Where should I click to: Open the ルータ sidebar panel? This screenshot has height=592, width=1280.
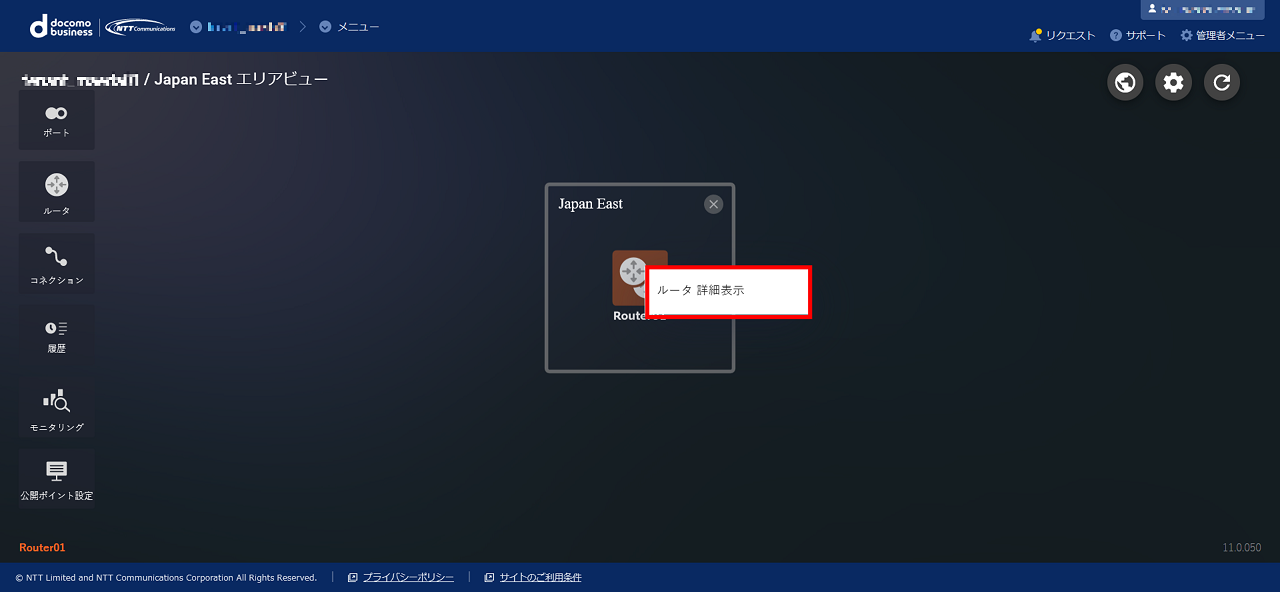click(x=57, y=192)
